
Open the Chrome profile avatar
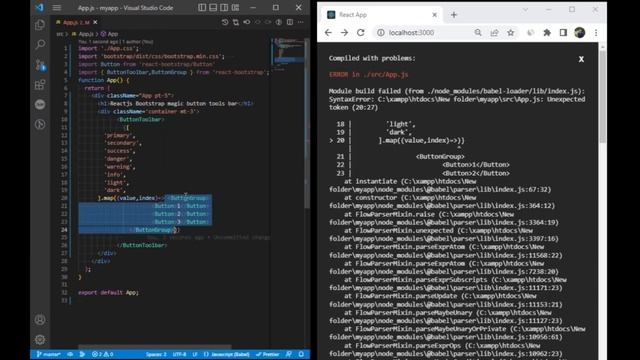tap(580, 33)
